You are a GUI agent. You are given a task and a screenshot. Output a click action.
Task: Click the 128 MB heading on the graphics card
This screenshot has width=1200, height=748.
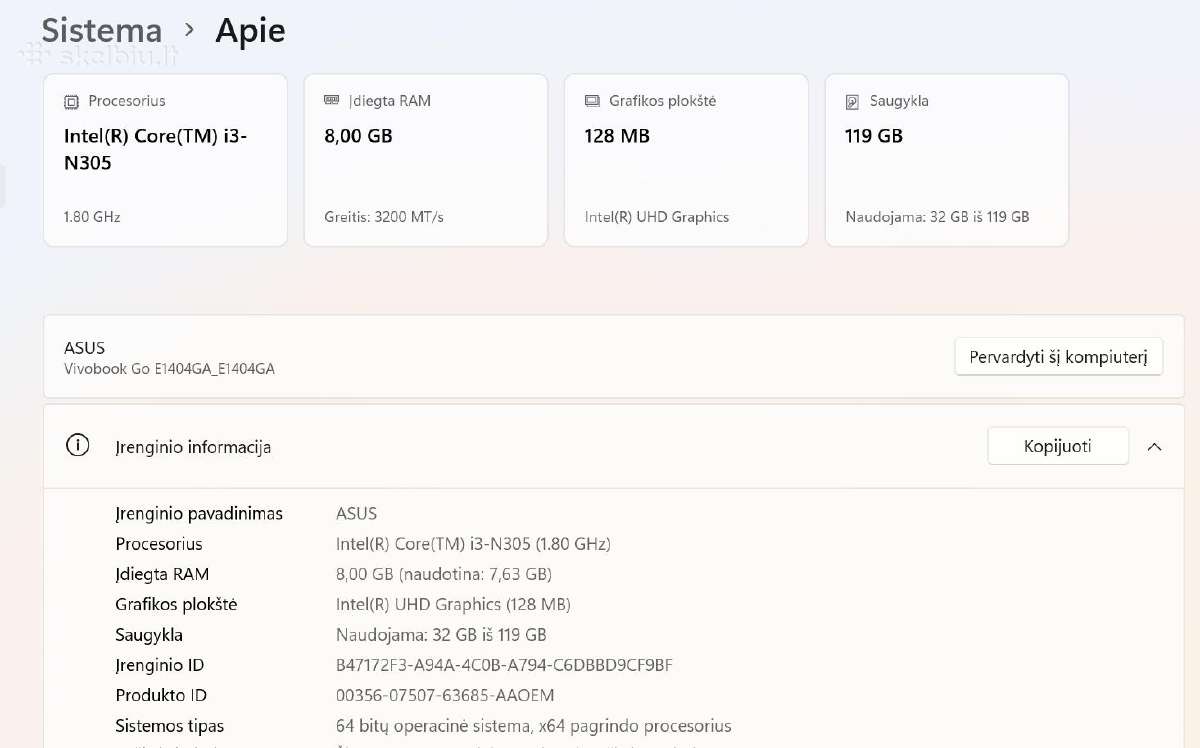coord(617,136)
